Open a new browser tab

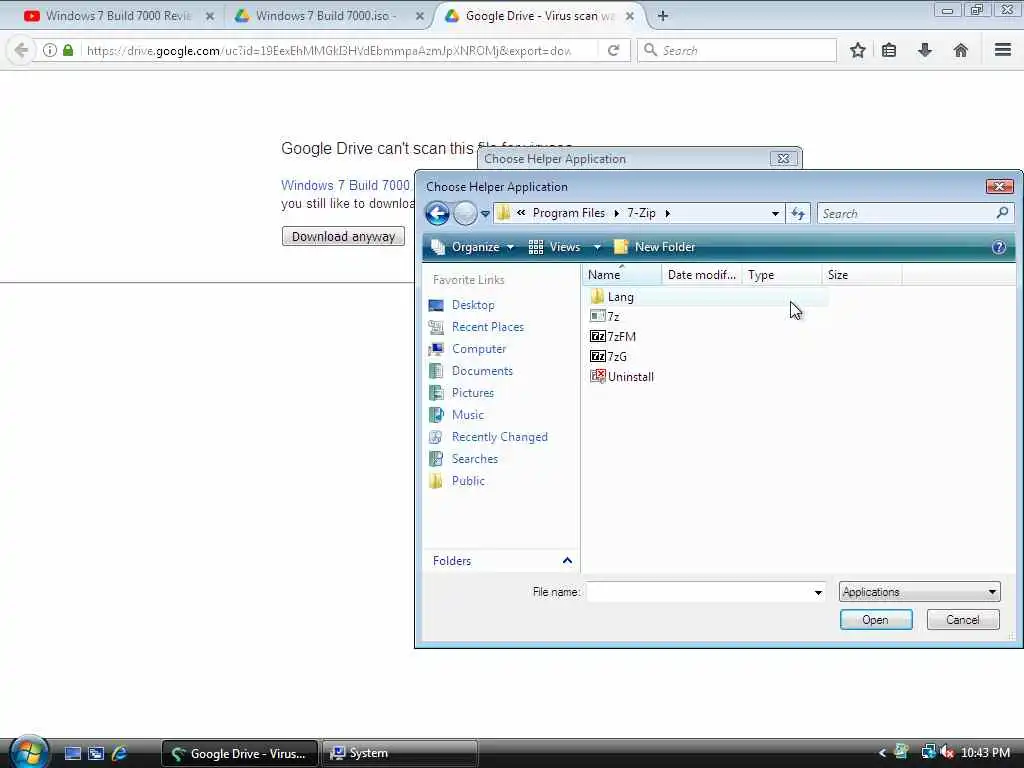(x=663, y=16)
